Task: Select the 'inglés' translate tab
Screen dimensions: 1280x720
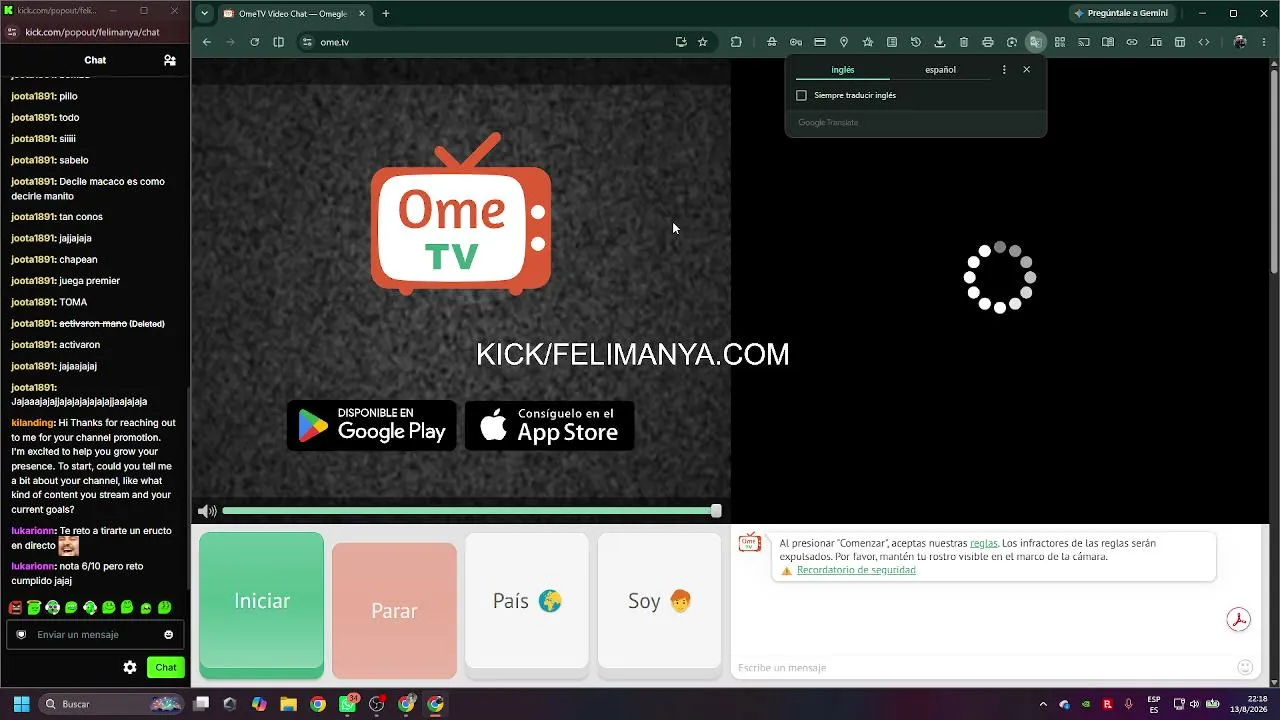Action: (843, 70)
